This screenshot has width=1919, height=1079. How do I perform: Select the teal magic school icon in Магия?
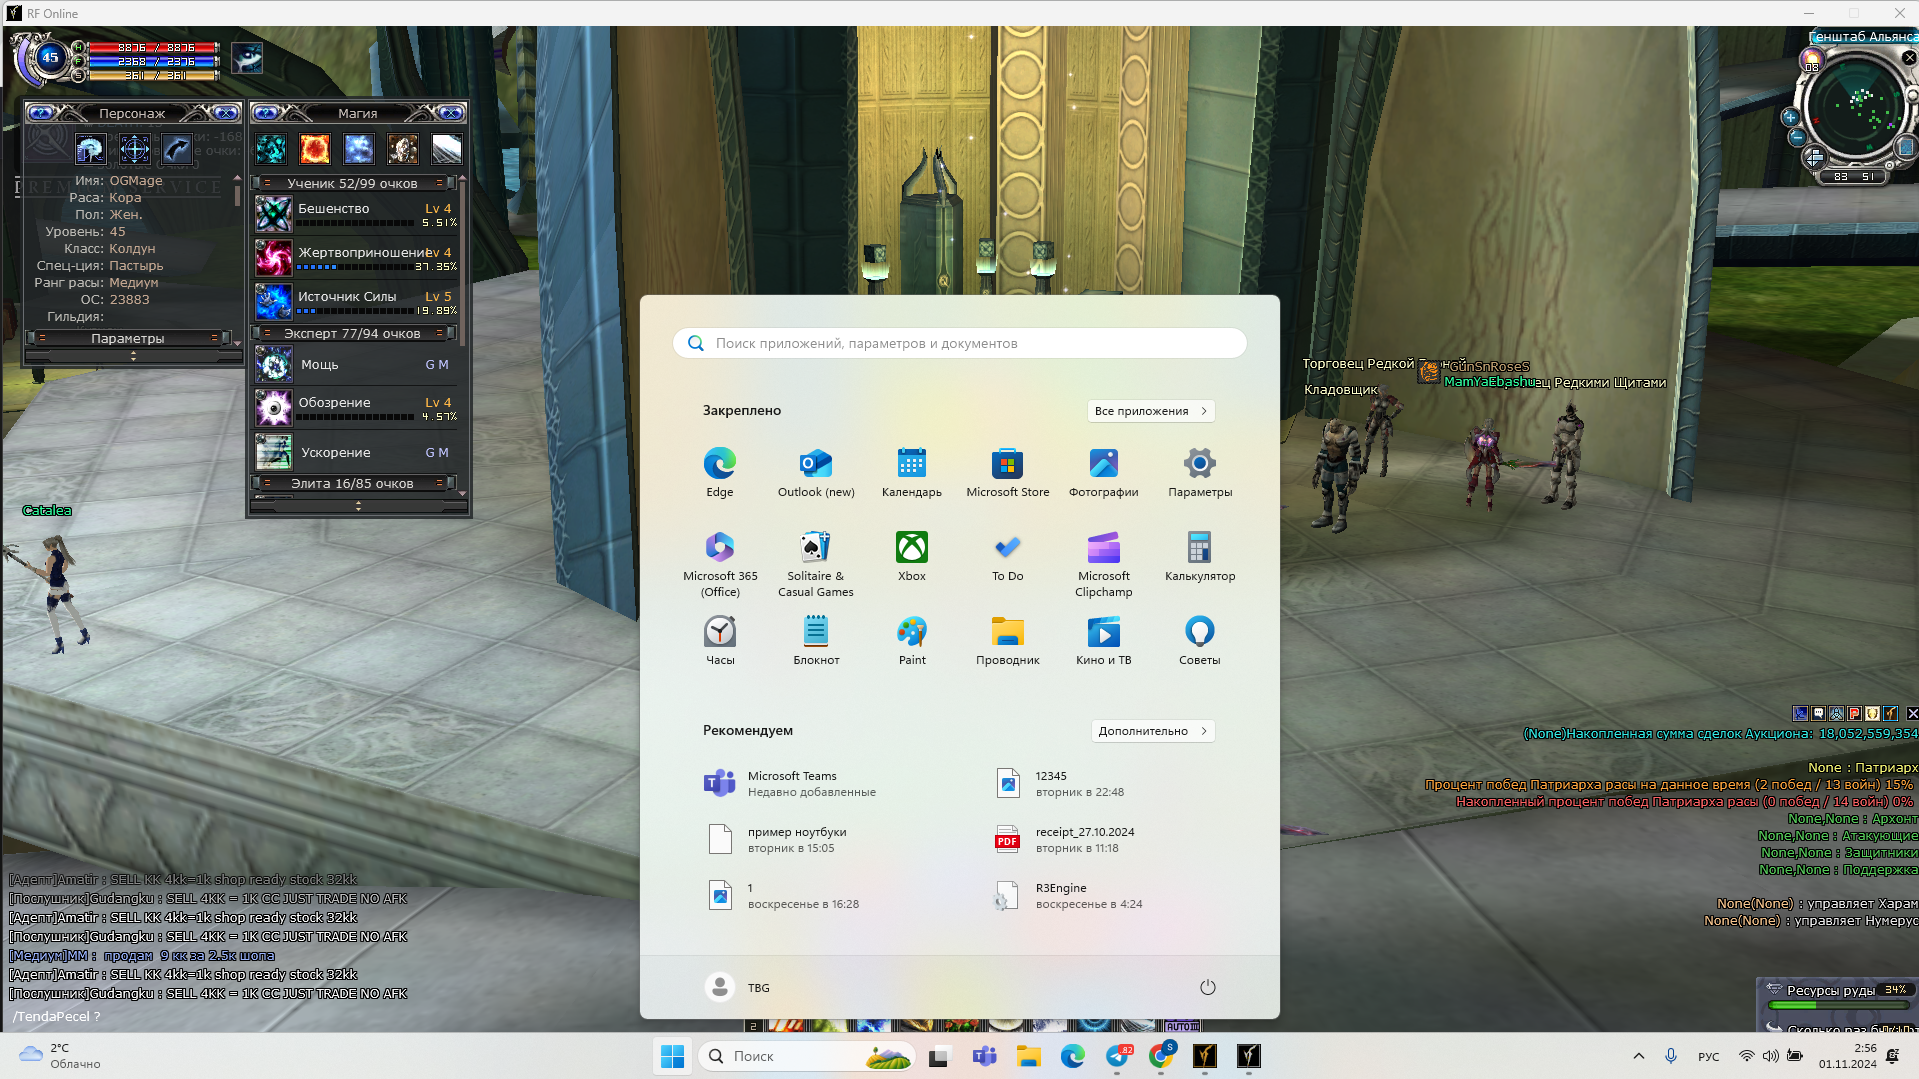tap(271, 149)
